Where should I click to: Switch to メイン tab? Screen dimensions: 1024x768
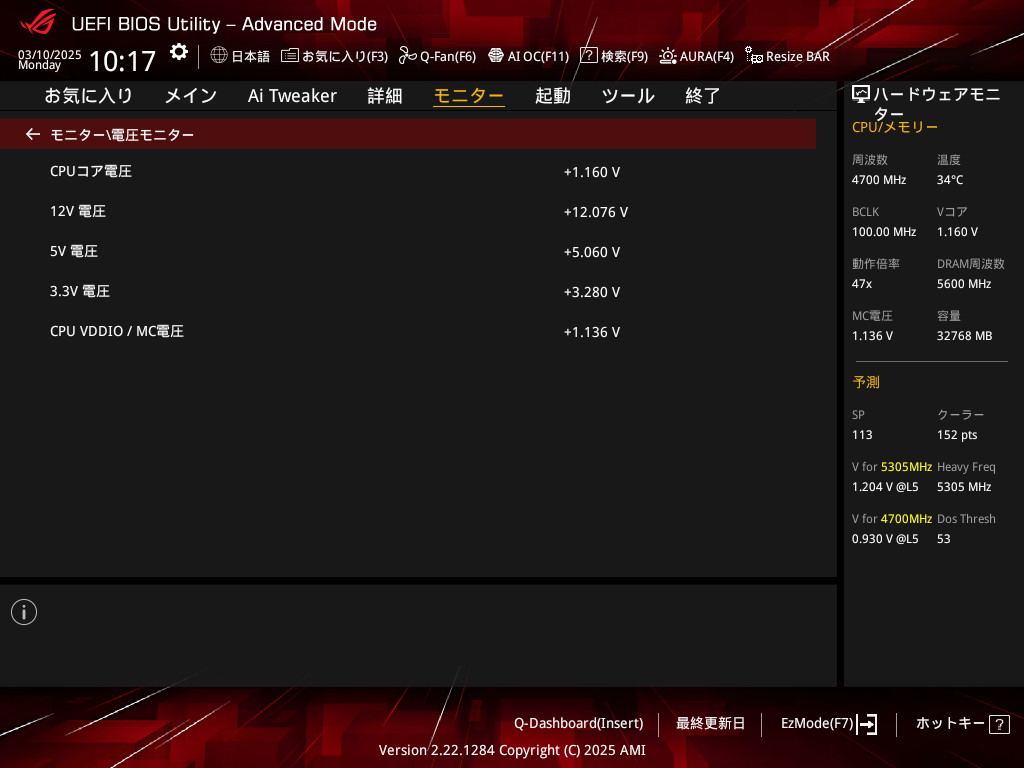pos(191,96)
